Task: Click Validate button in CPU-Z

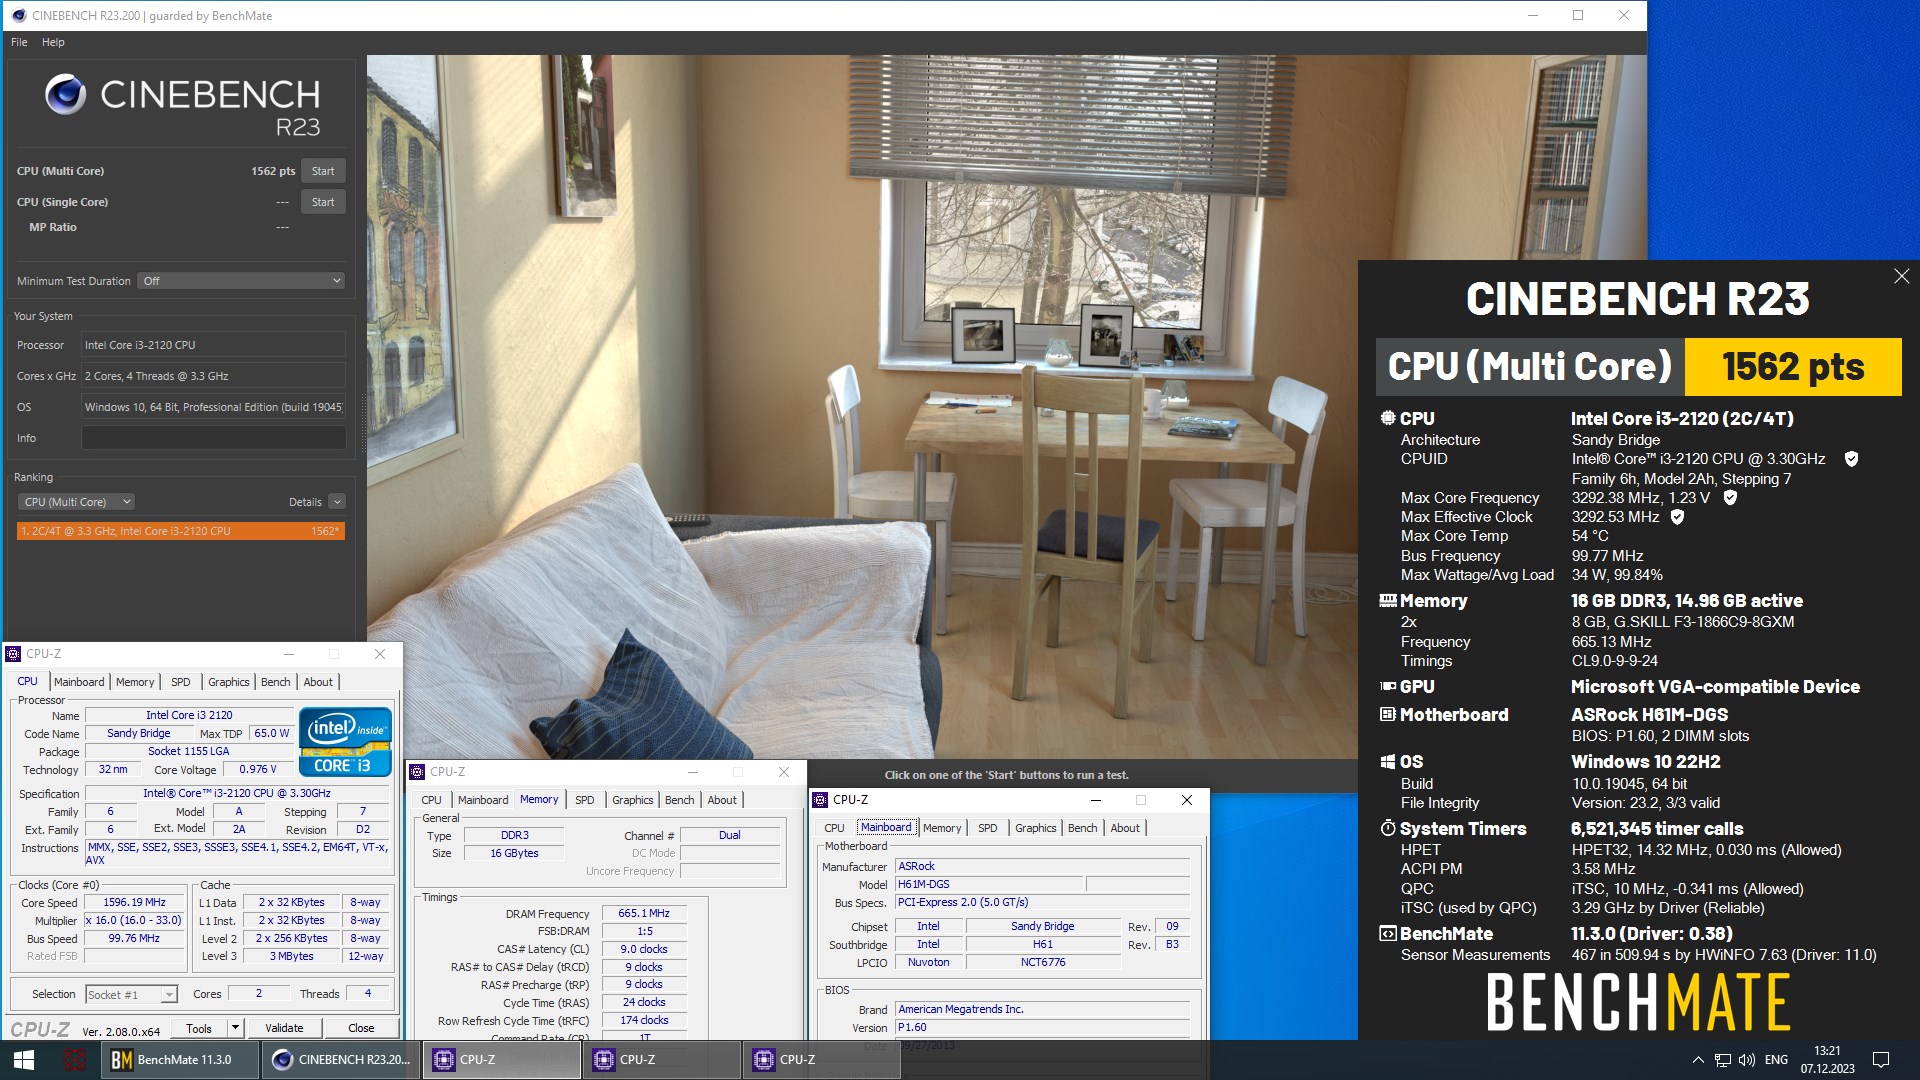Action: [x=284, y=1028]
